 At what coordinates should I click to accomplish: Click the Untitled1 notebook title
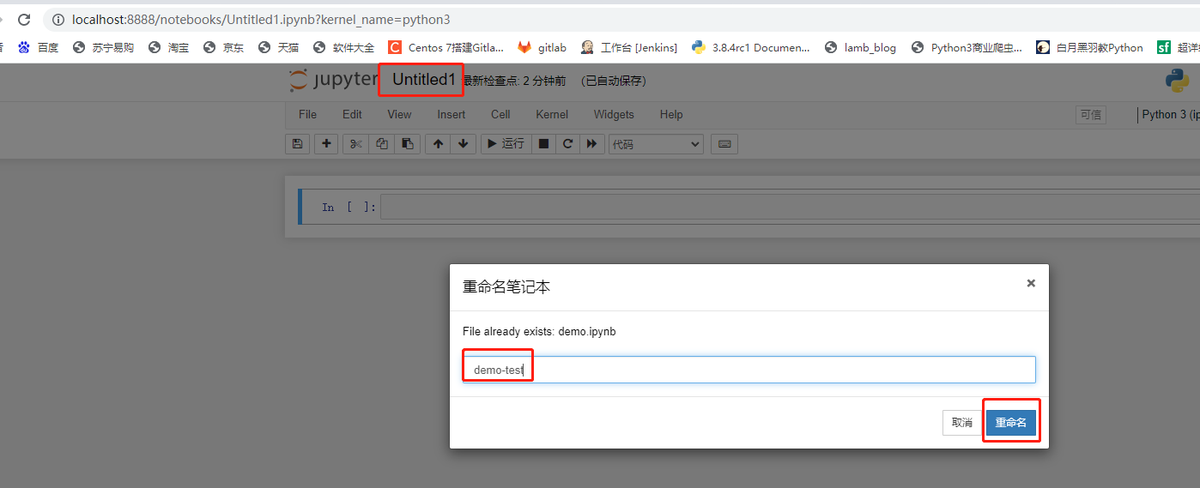click(423, 79)
